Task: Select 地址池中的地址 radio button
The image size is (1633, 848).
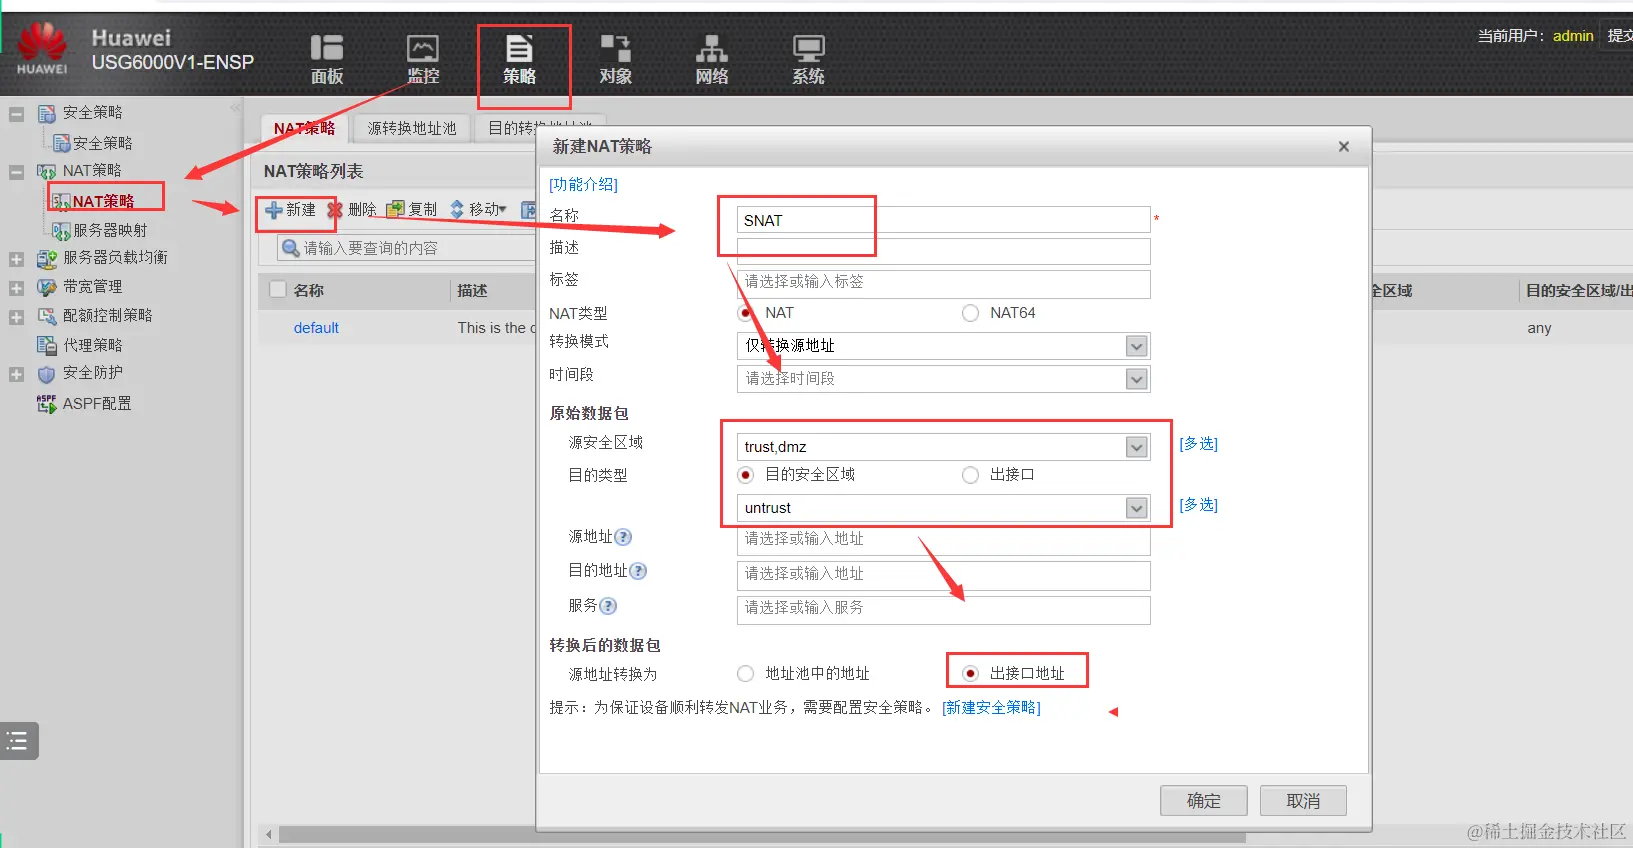Action: [x=745, y=674]
